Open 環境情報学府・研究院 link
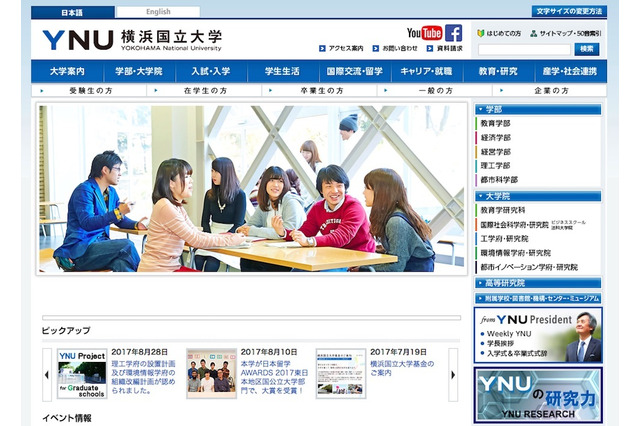This screenshot has height=426, width=640. (516, 253)
